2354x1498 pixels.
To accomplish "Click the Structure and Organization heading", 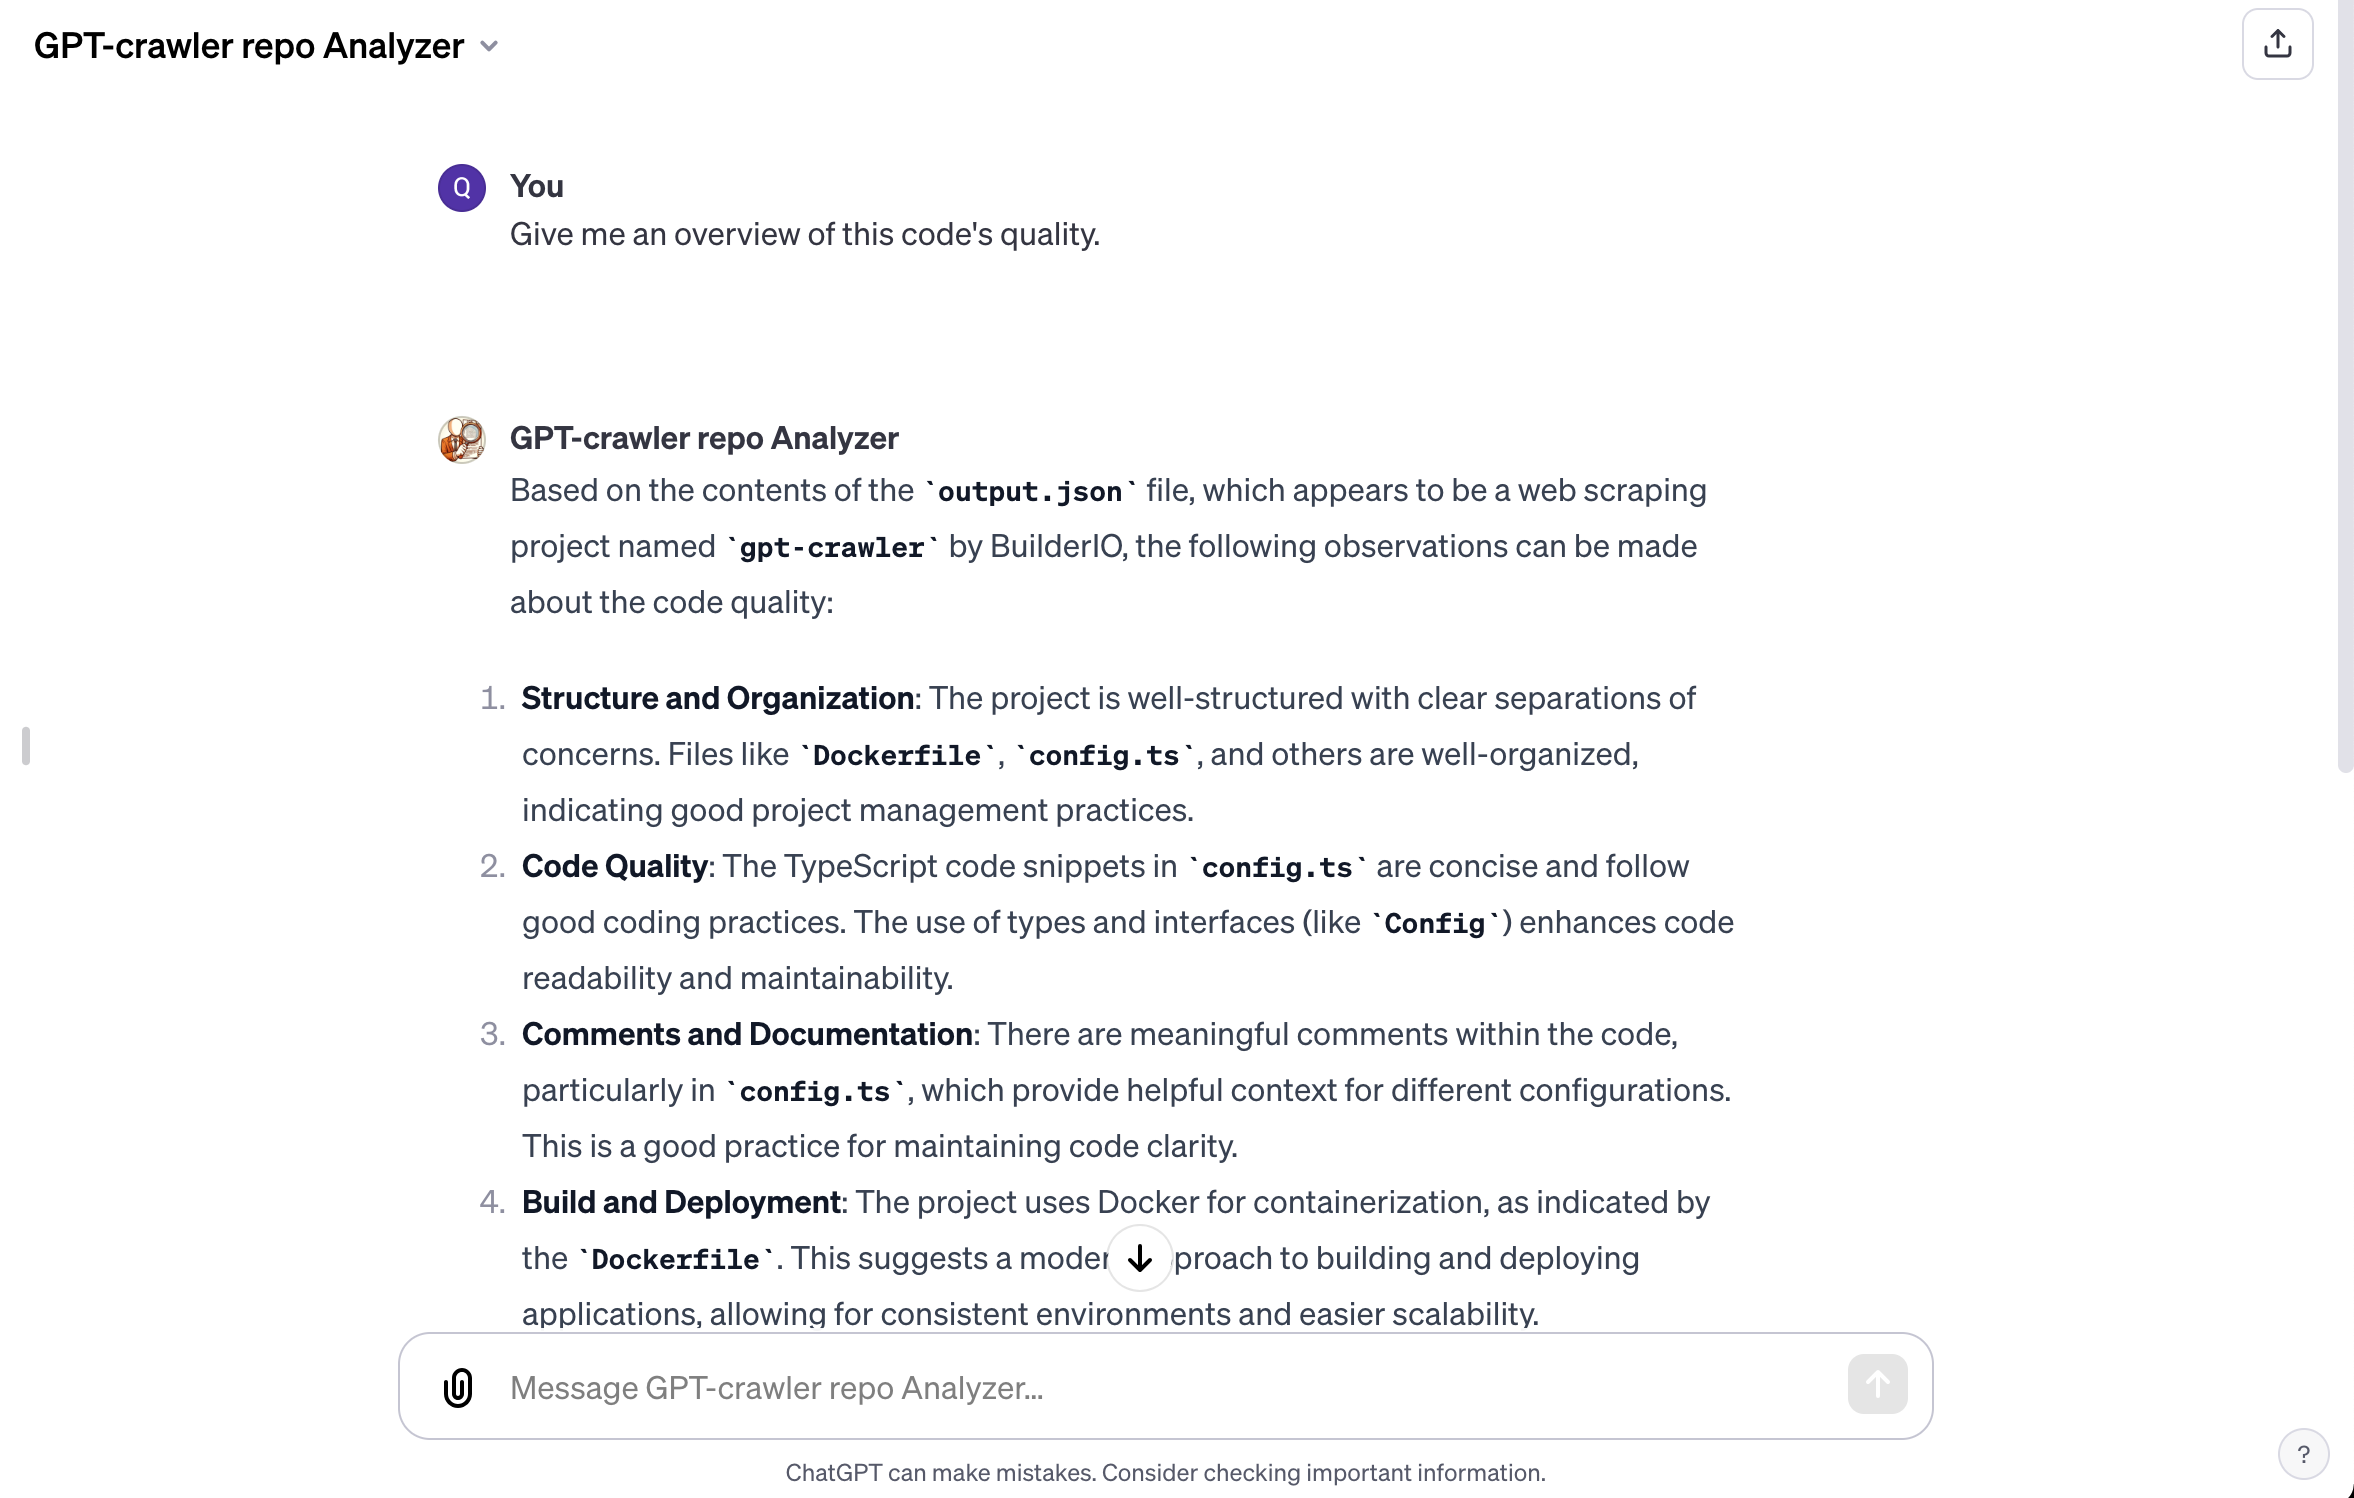I will [717, 698].
